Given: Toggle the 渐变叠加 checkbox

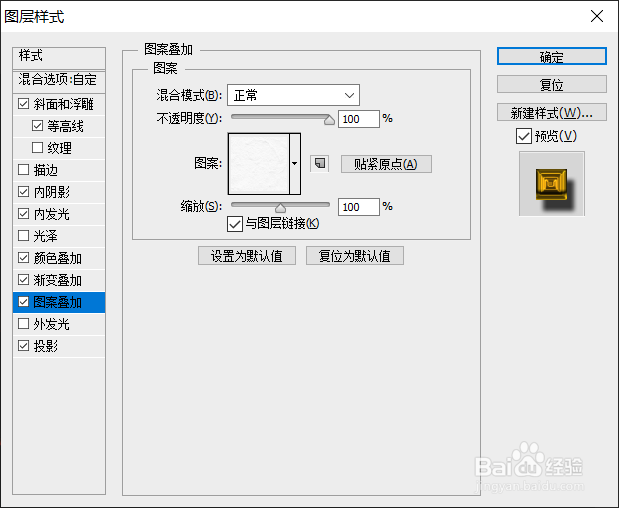Looking at the screenshot, I should 24,280.
